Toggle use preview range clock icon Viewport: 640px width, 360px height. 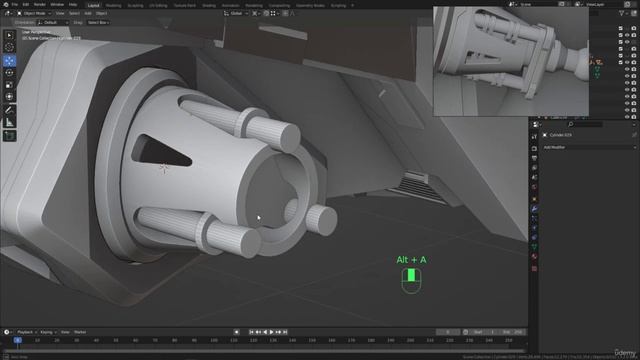466,332
